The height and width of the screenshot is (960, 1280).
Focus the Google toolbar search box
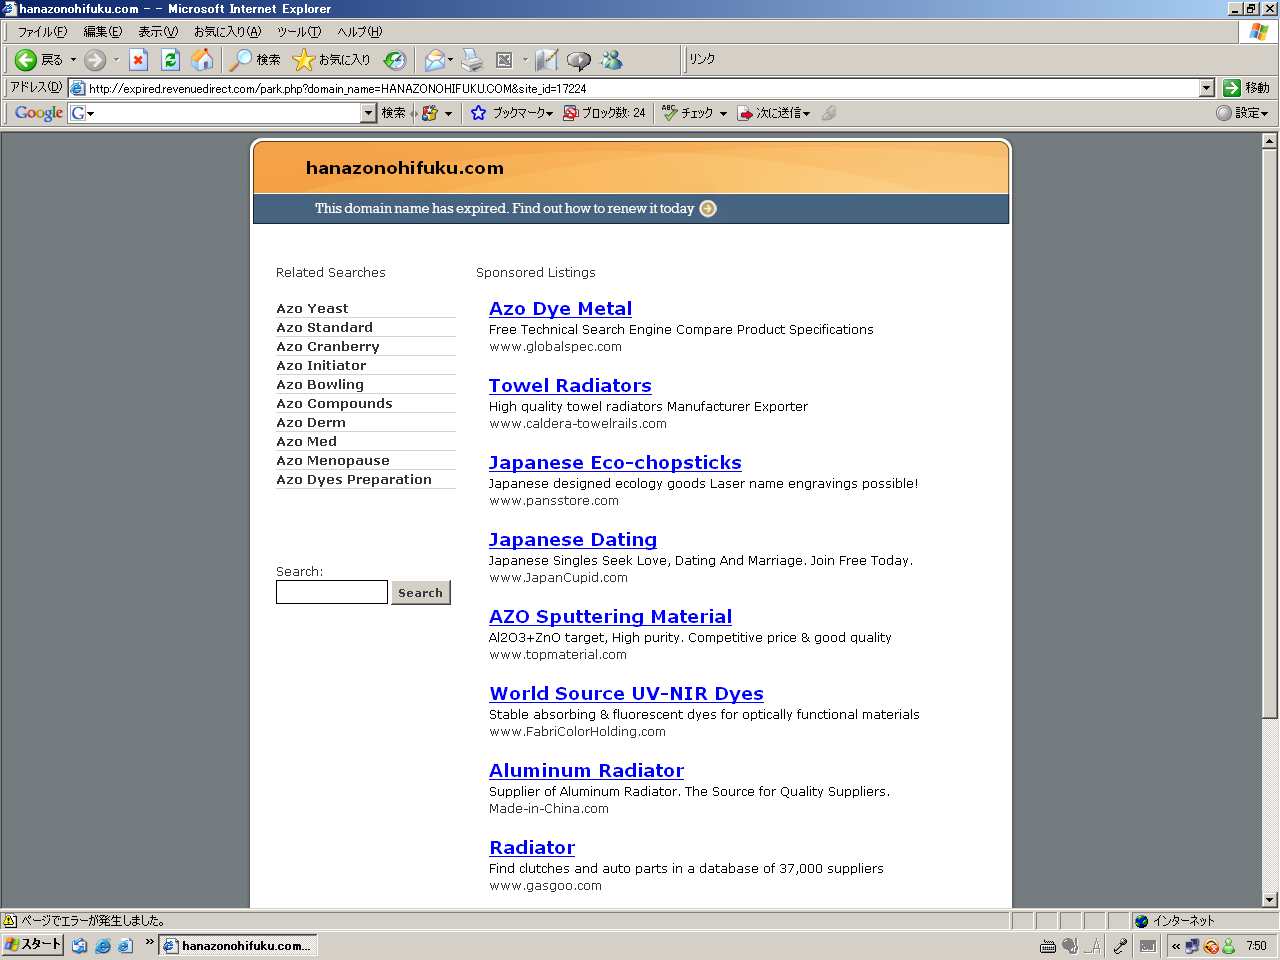pyautogui.click(x=222, y=113)
